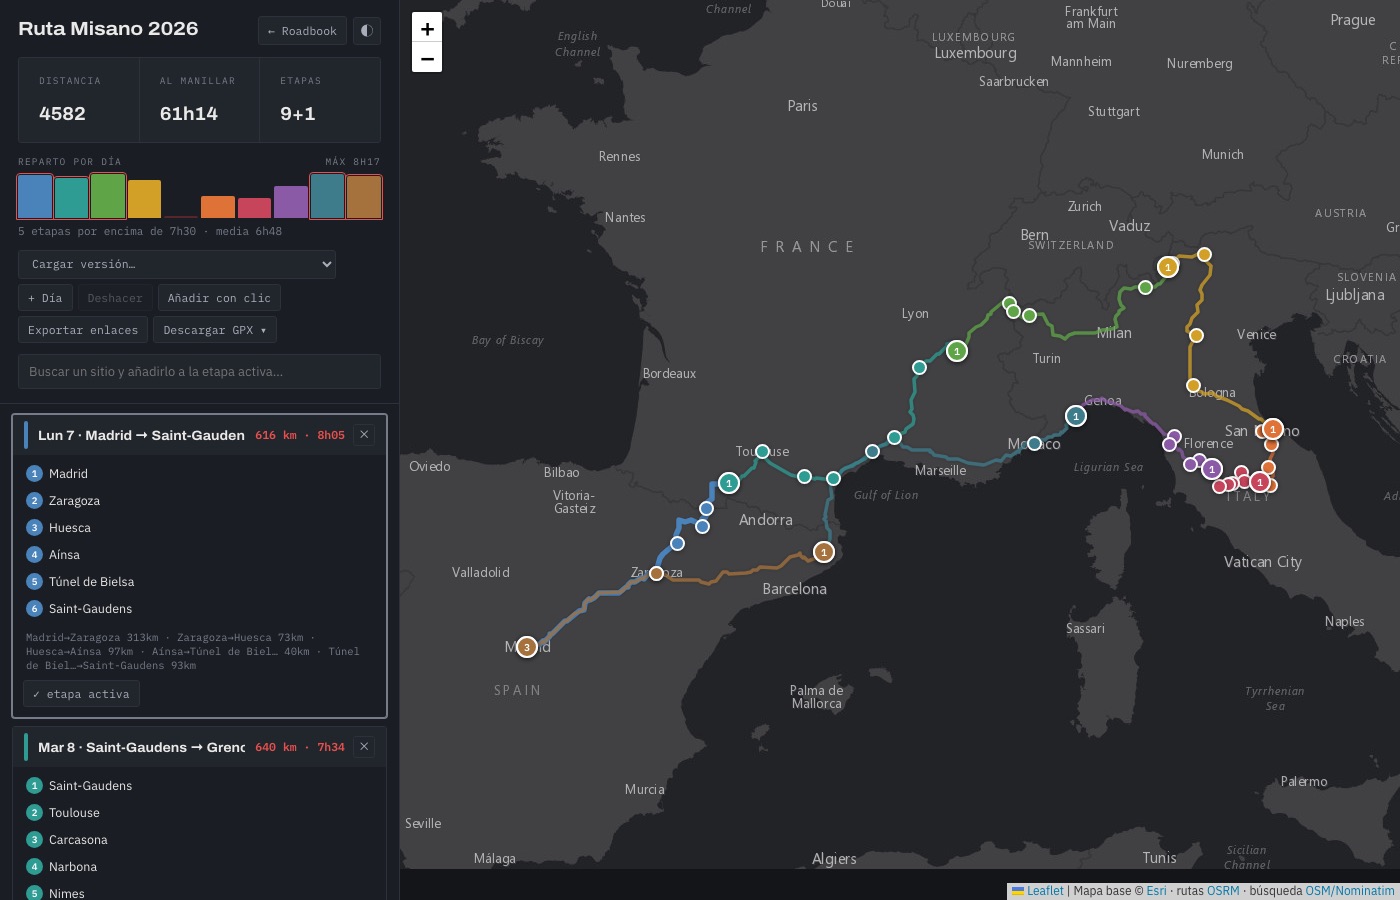Screen dimensions: 1400x900
Task: Toggle the dark/light theme icon
Action: tap(367, 31)
